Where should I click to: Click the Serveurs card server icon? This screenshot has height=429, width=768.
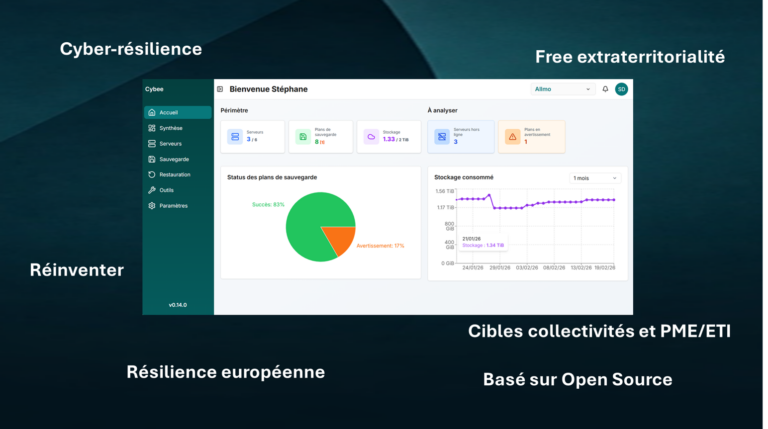[235, 136]
